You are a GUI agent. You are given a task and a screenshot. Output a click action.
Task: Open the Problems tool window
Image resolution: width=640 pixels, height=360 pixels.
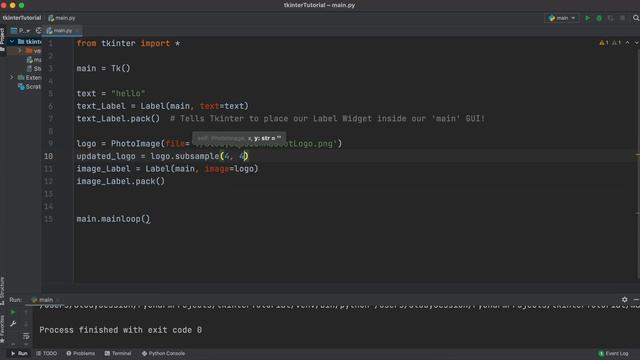80,353
